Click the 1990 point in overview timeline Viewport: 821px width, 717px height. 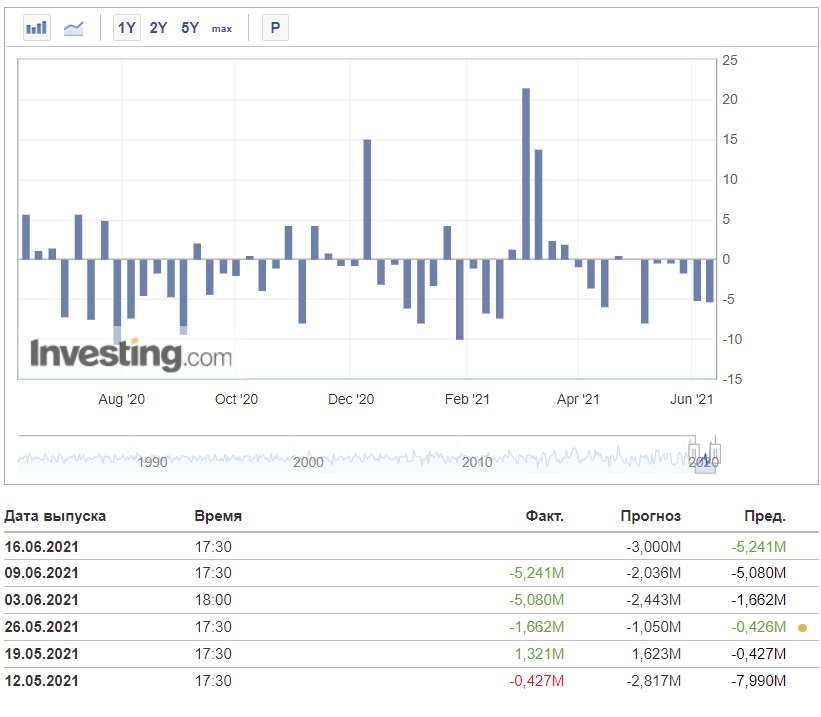tap(152, 462)
